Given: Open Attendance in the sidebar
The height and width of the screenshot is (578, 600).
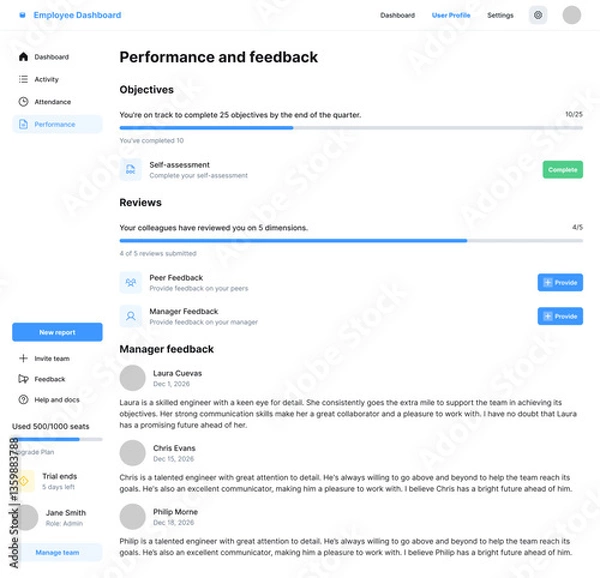Looking at the screenshot, I should 52,102.
